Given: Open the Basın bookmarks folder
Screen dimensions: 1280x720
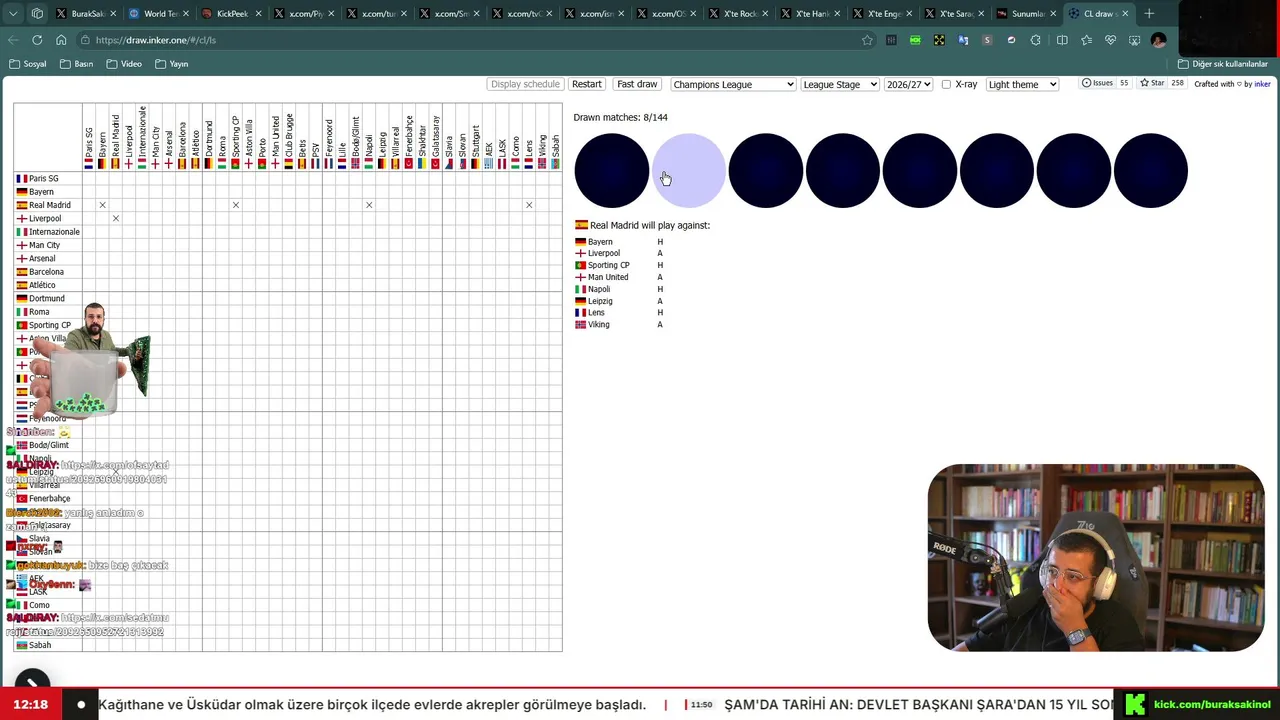Looking at the screenshot, I should [x=76, y=64].
